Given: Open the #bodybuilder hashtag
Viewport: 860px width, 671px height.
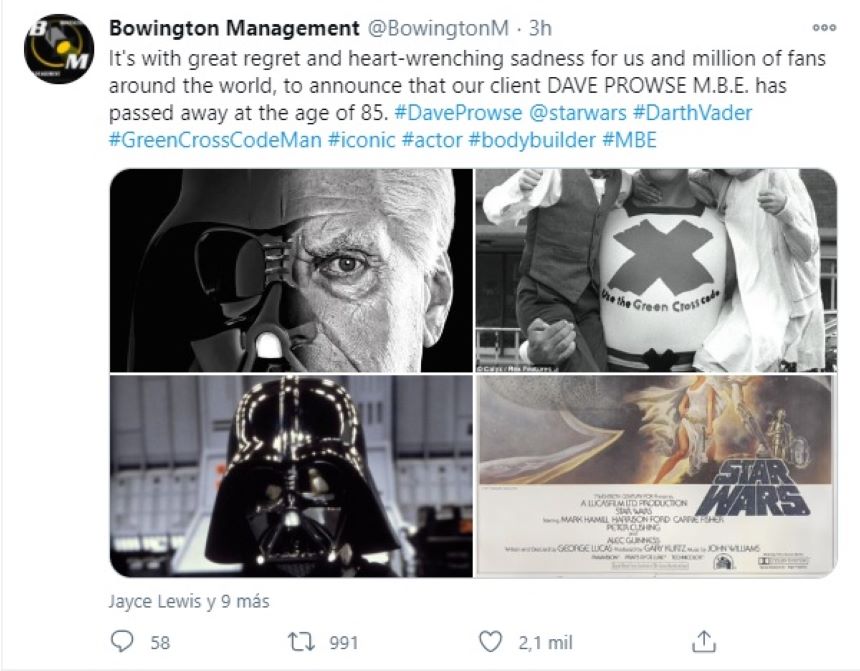Looking at the screenshot, I should (x=534, y=140).
